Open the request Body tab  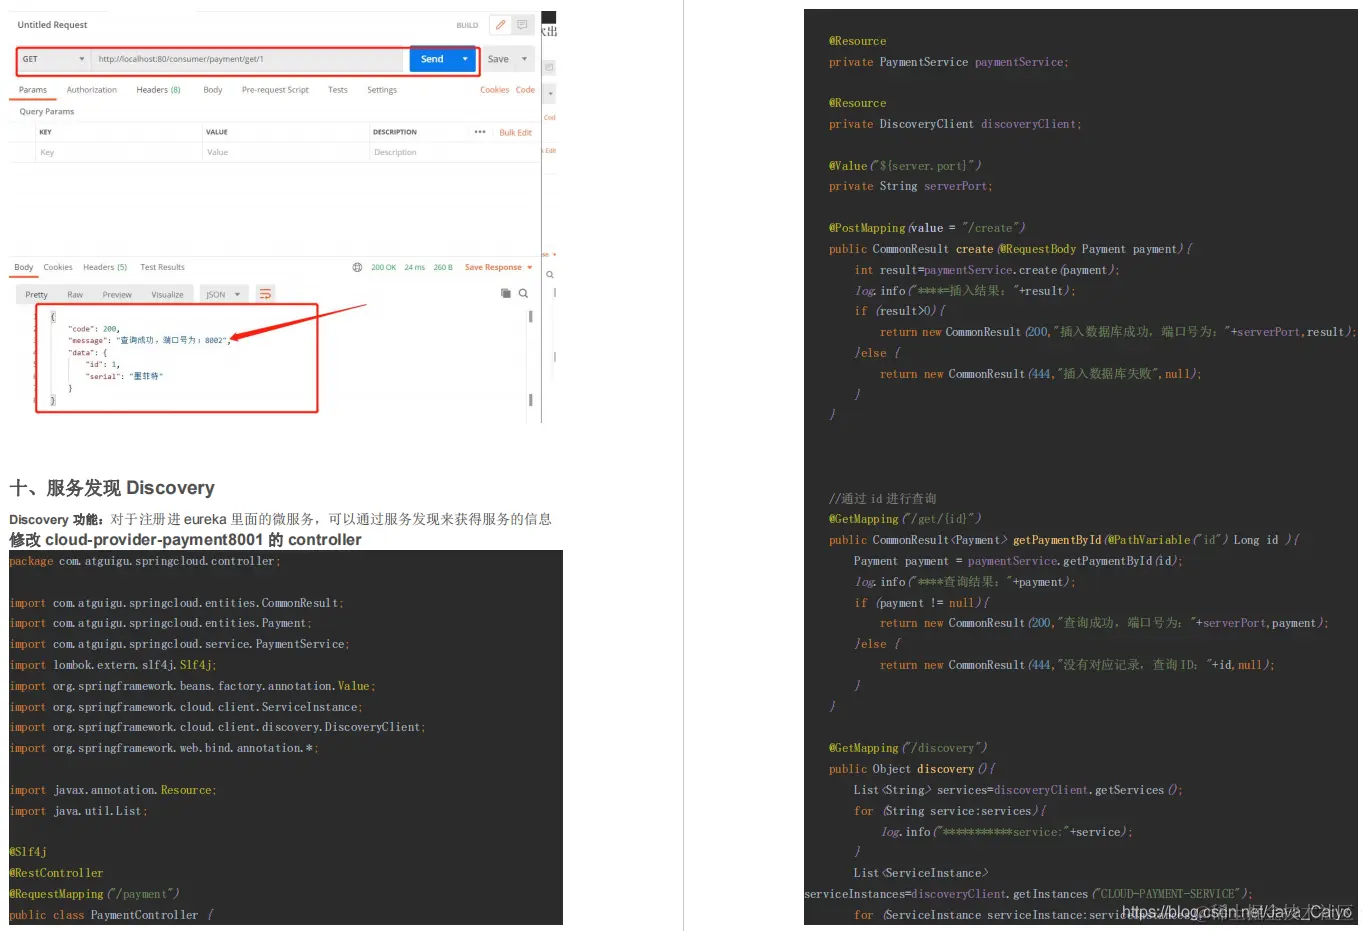pyautogui.click(x=213, y=90)
